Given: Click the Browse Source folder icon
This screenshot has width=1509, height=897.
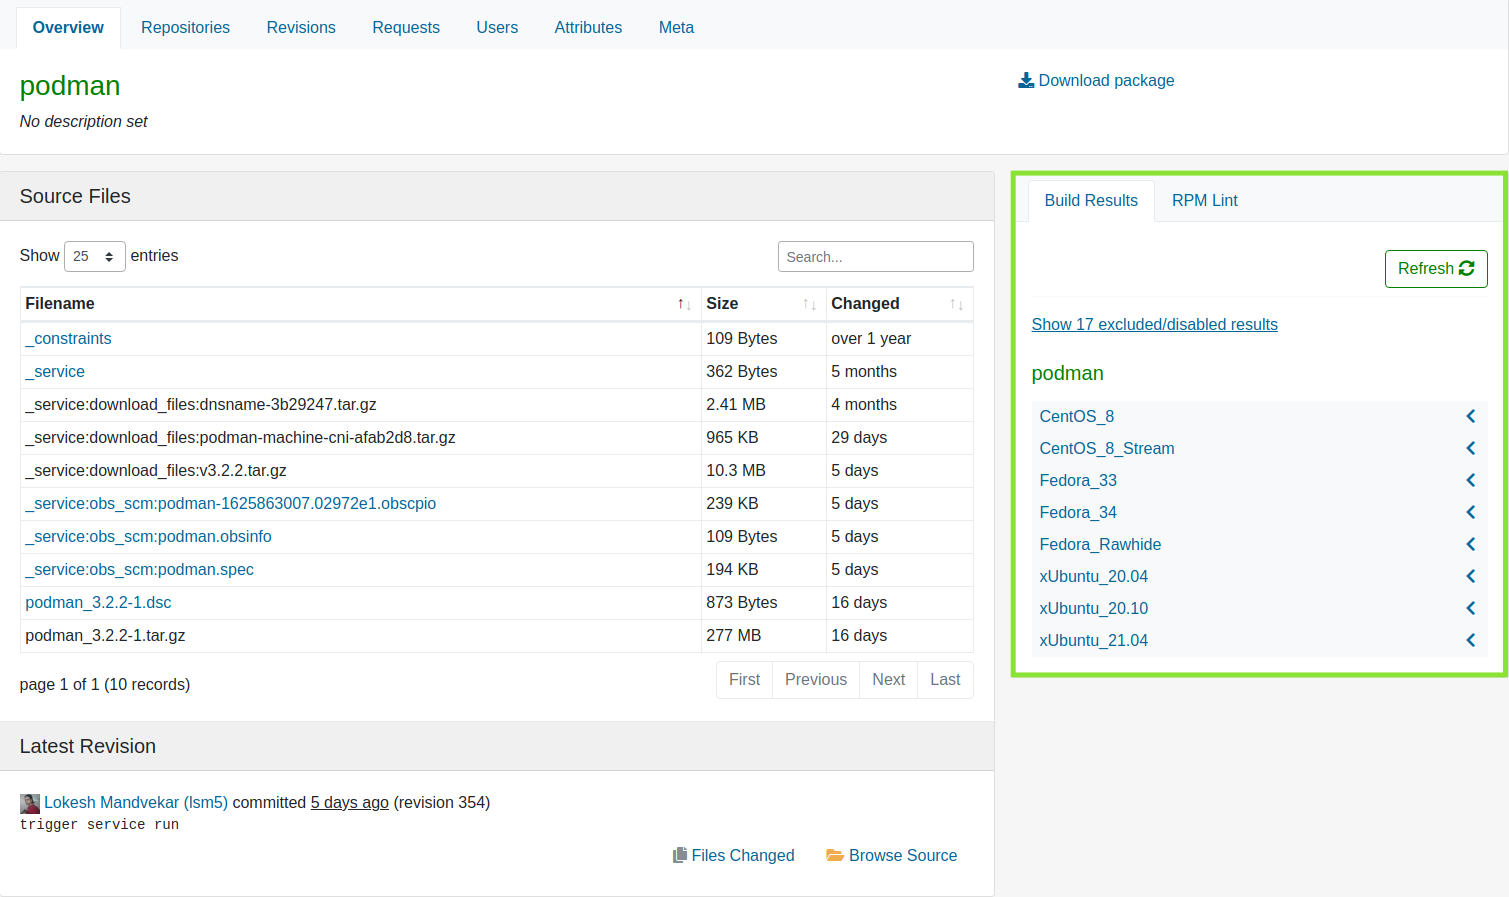Looking at the screenshot, I should pyautogui.click(x=836, y=855).
